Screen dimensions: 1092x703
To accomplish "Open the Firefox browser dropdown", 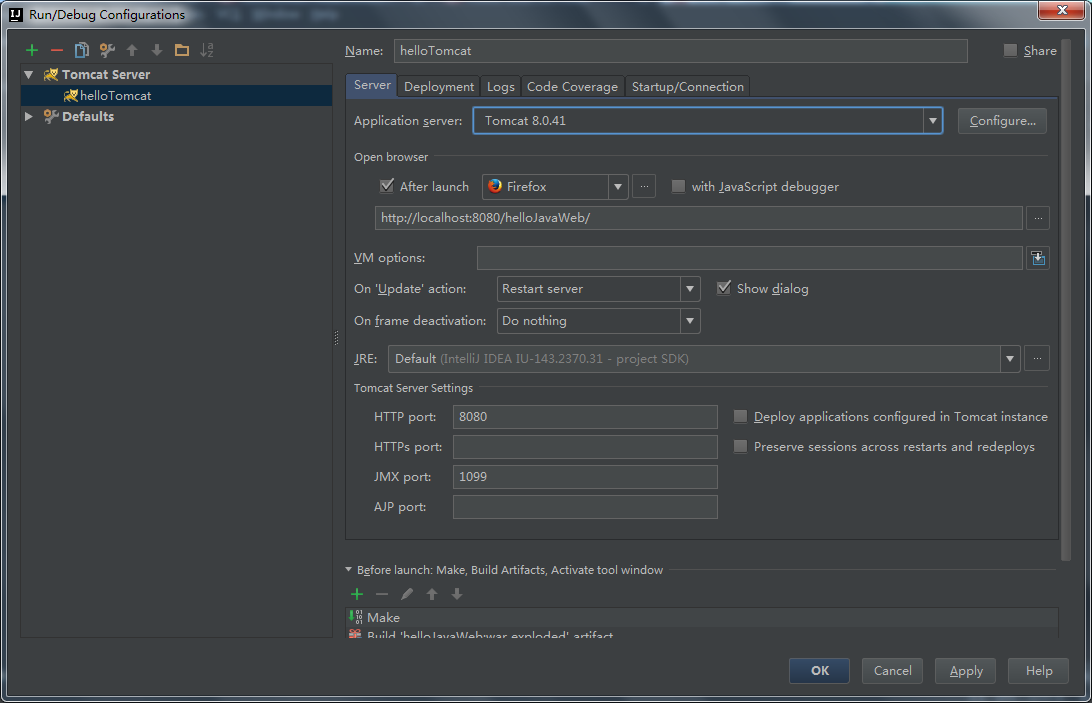I will click(x=618, y=187).
